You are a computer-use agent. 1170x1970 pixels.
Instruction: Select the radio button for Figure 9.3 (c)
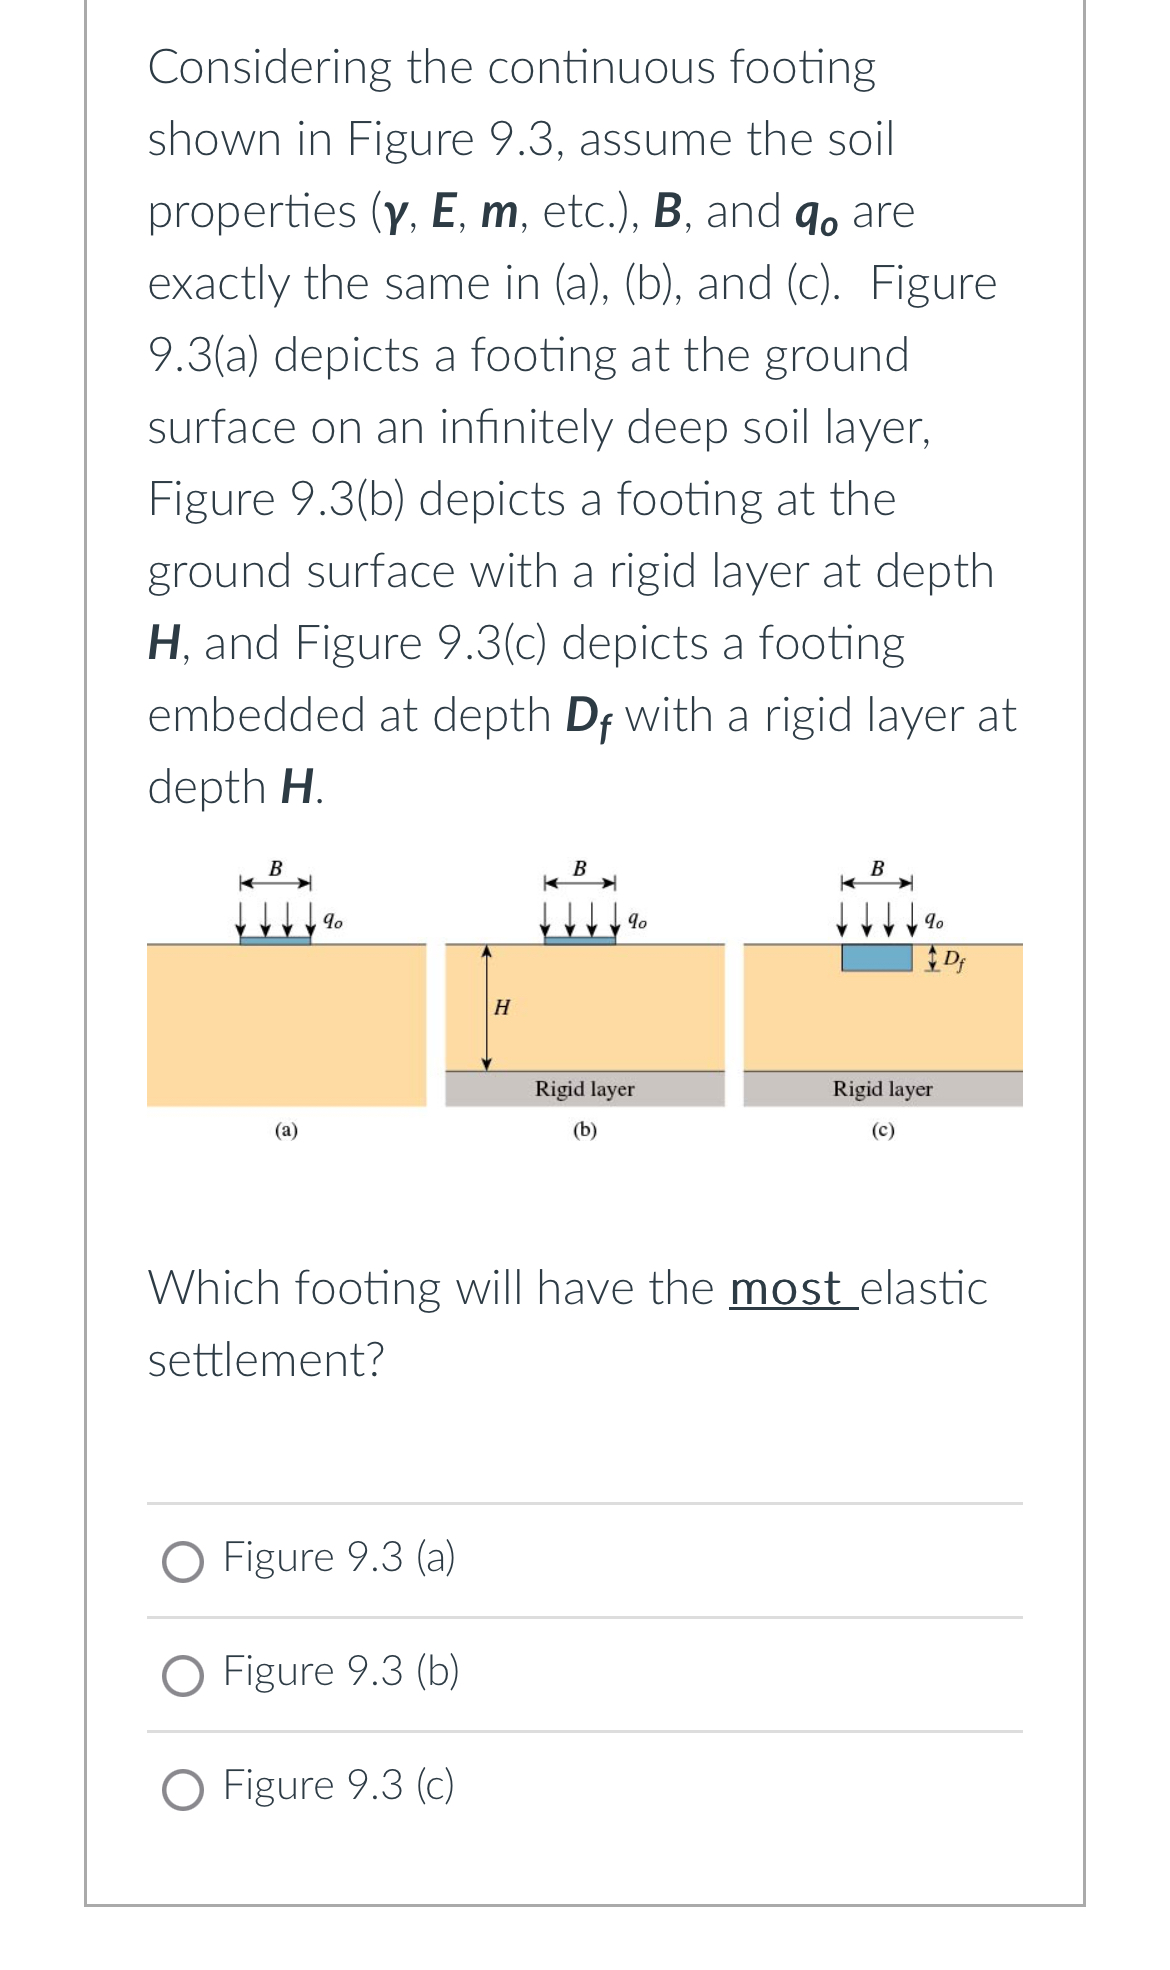(x=185, y=1785)
